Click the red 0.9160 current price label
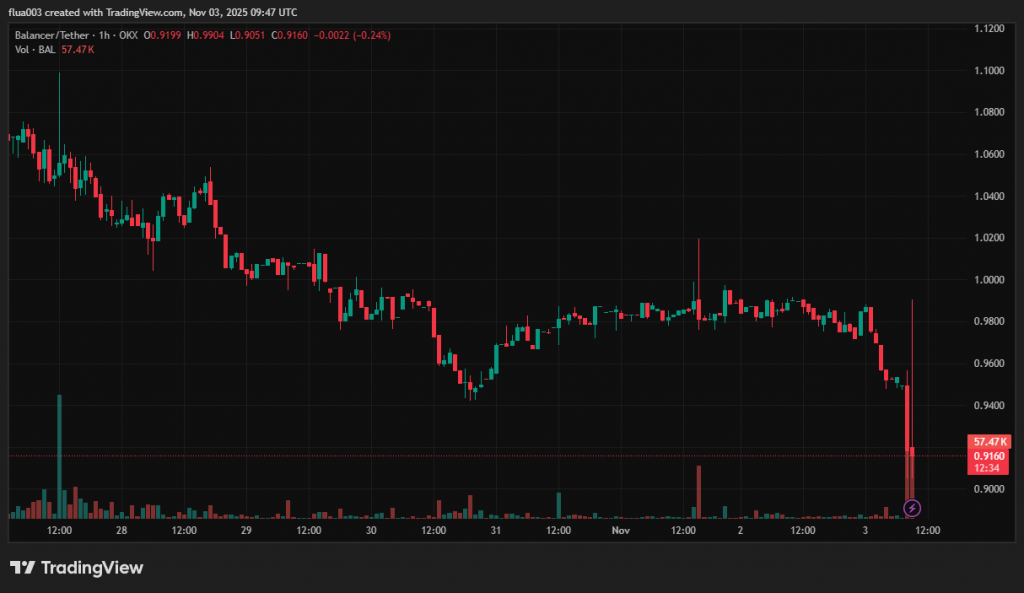The width and height of the screenshot is (1024, 593). pos(990,455)
